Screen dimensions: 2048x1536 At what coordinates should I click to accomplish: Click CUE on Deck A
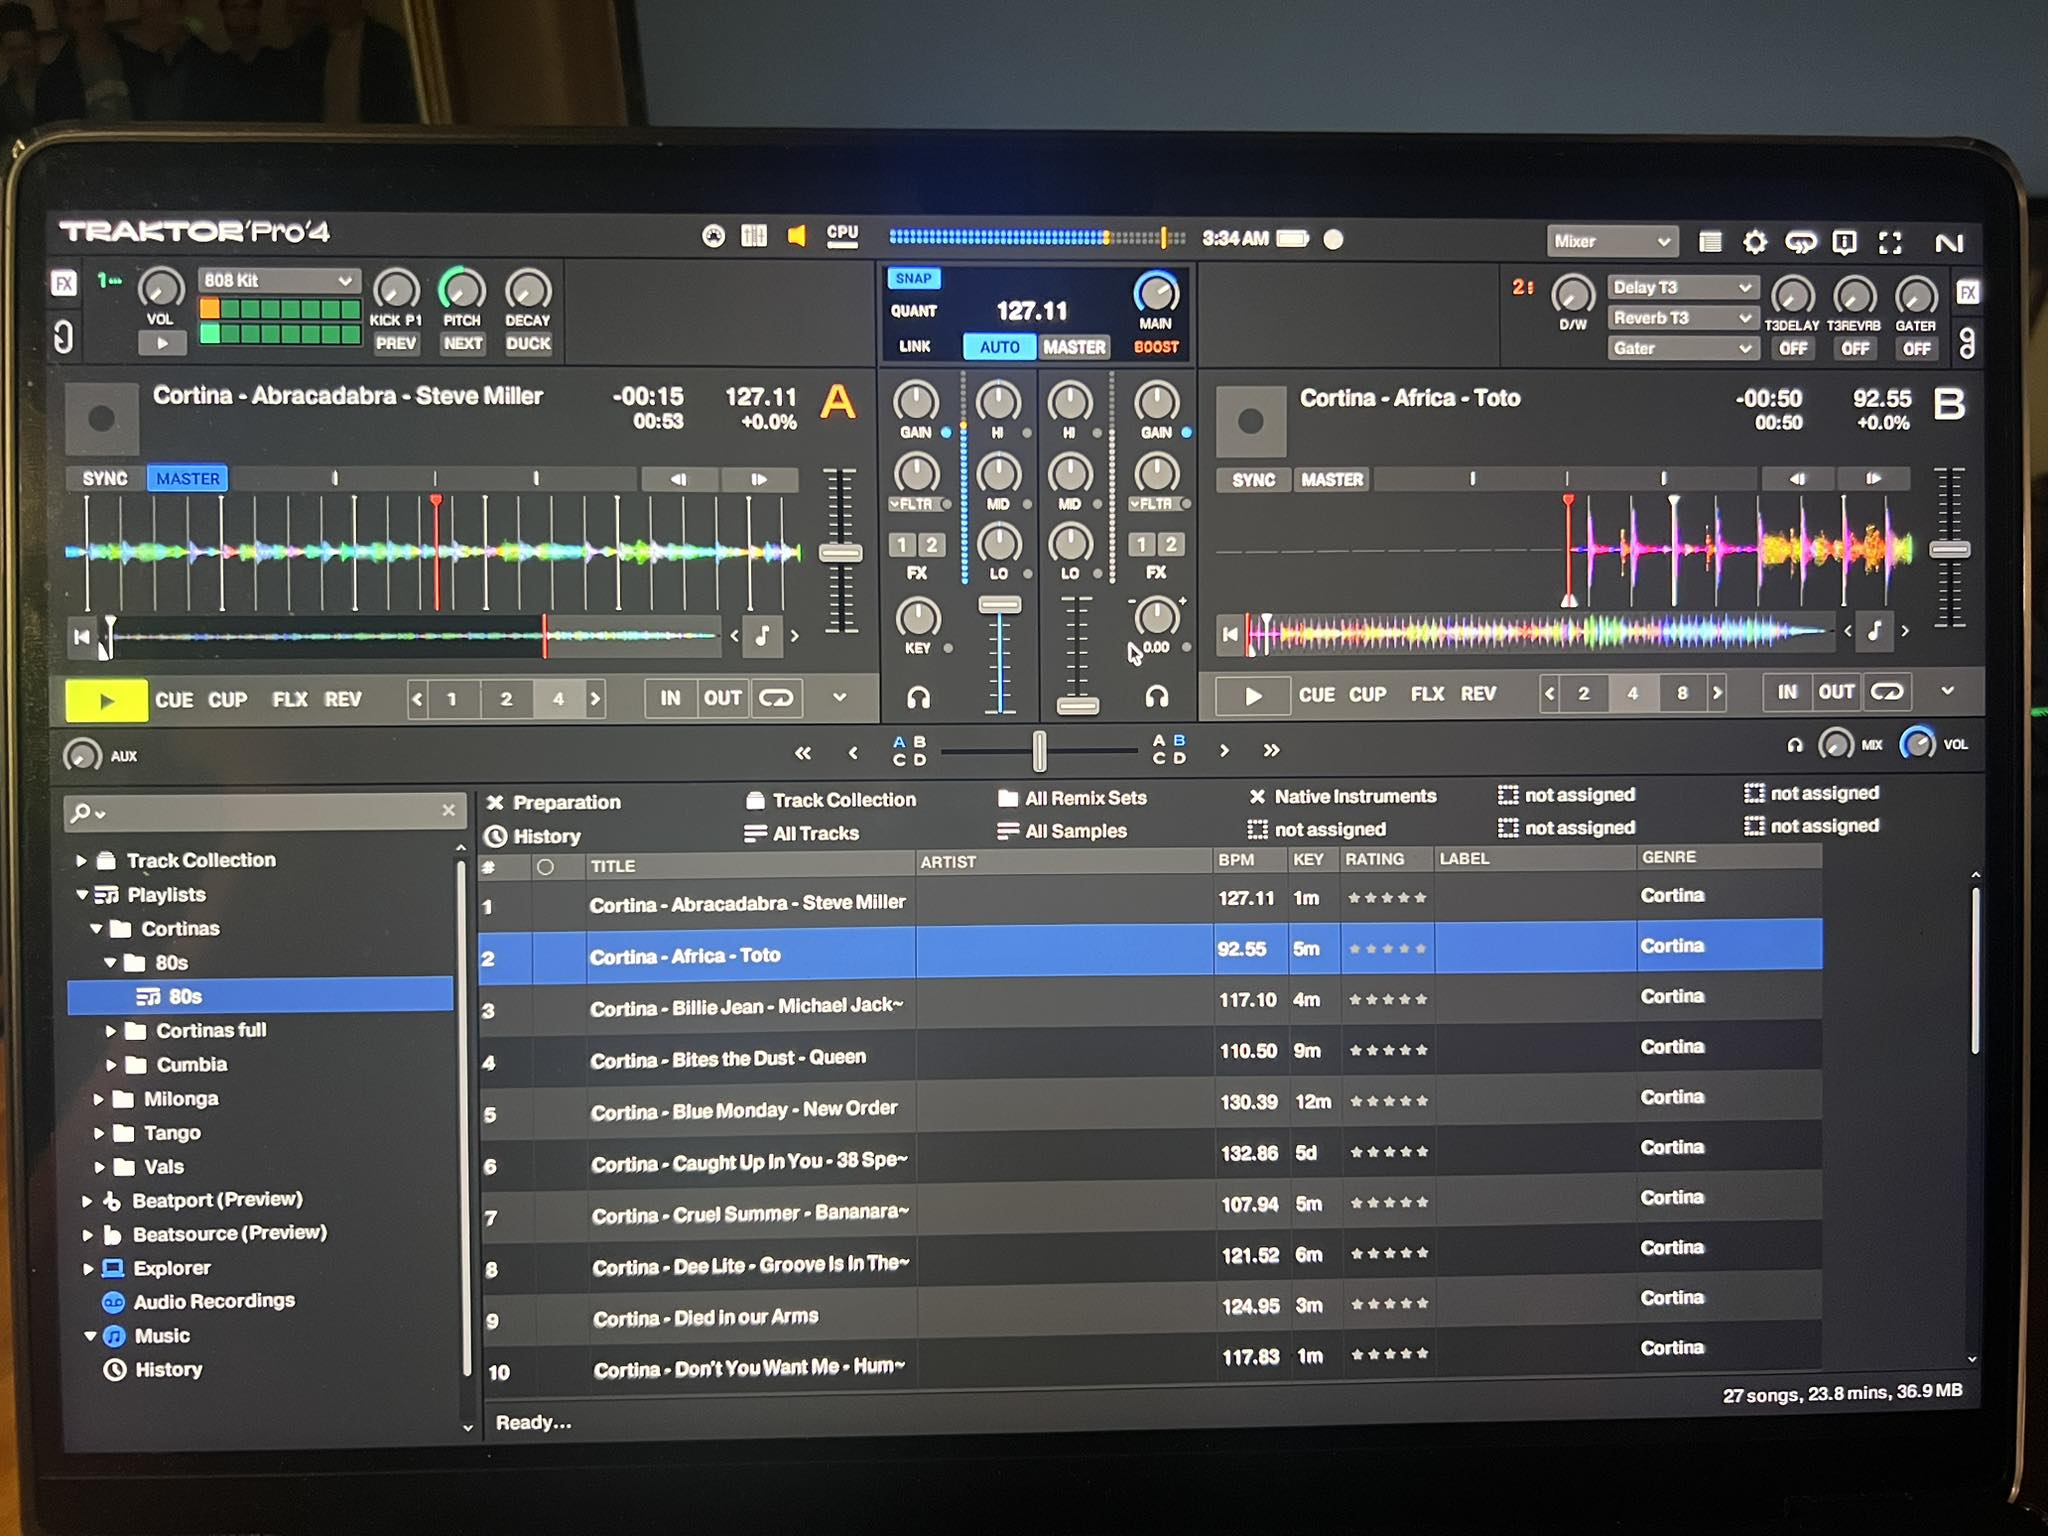[x=174, y=700]
